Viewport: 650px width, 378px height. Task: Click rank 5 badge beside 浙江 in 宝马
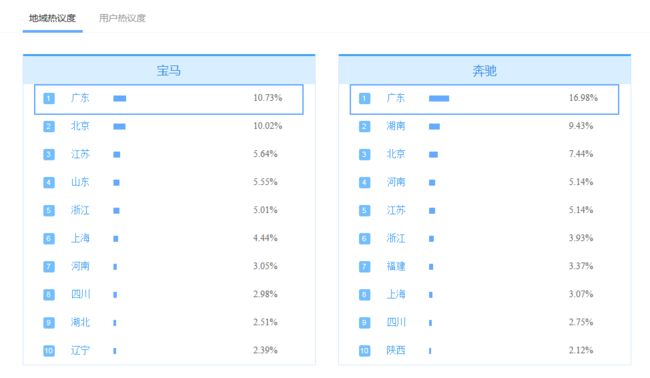pyautogui.click(x=49, y=211)
